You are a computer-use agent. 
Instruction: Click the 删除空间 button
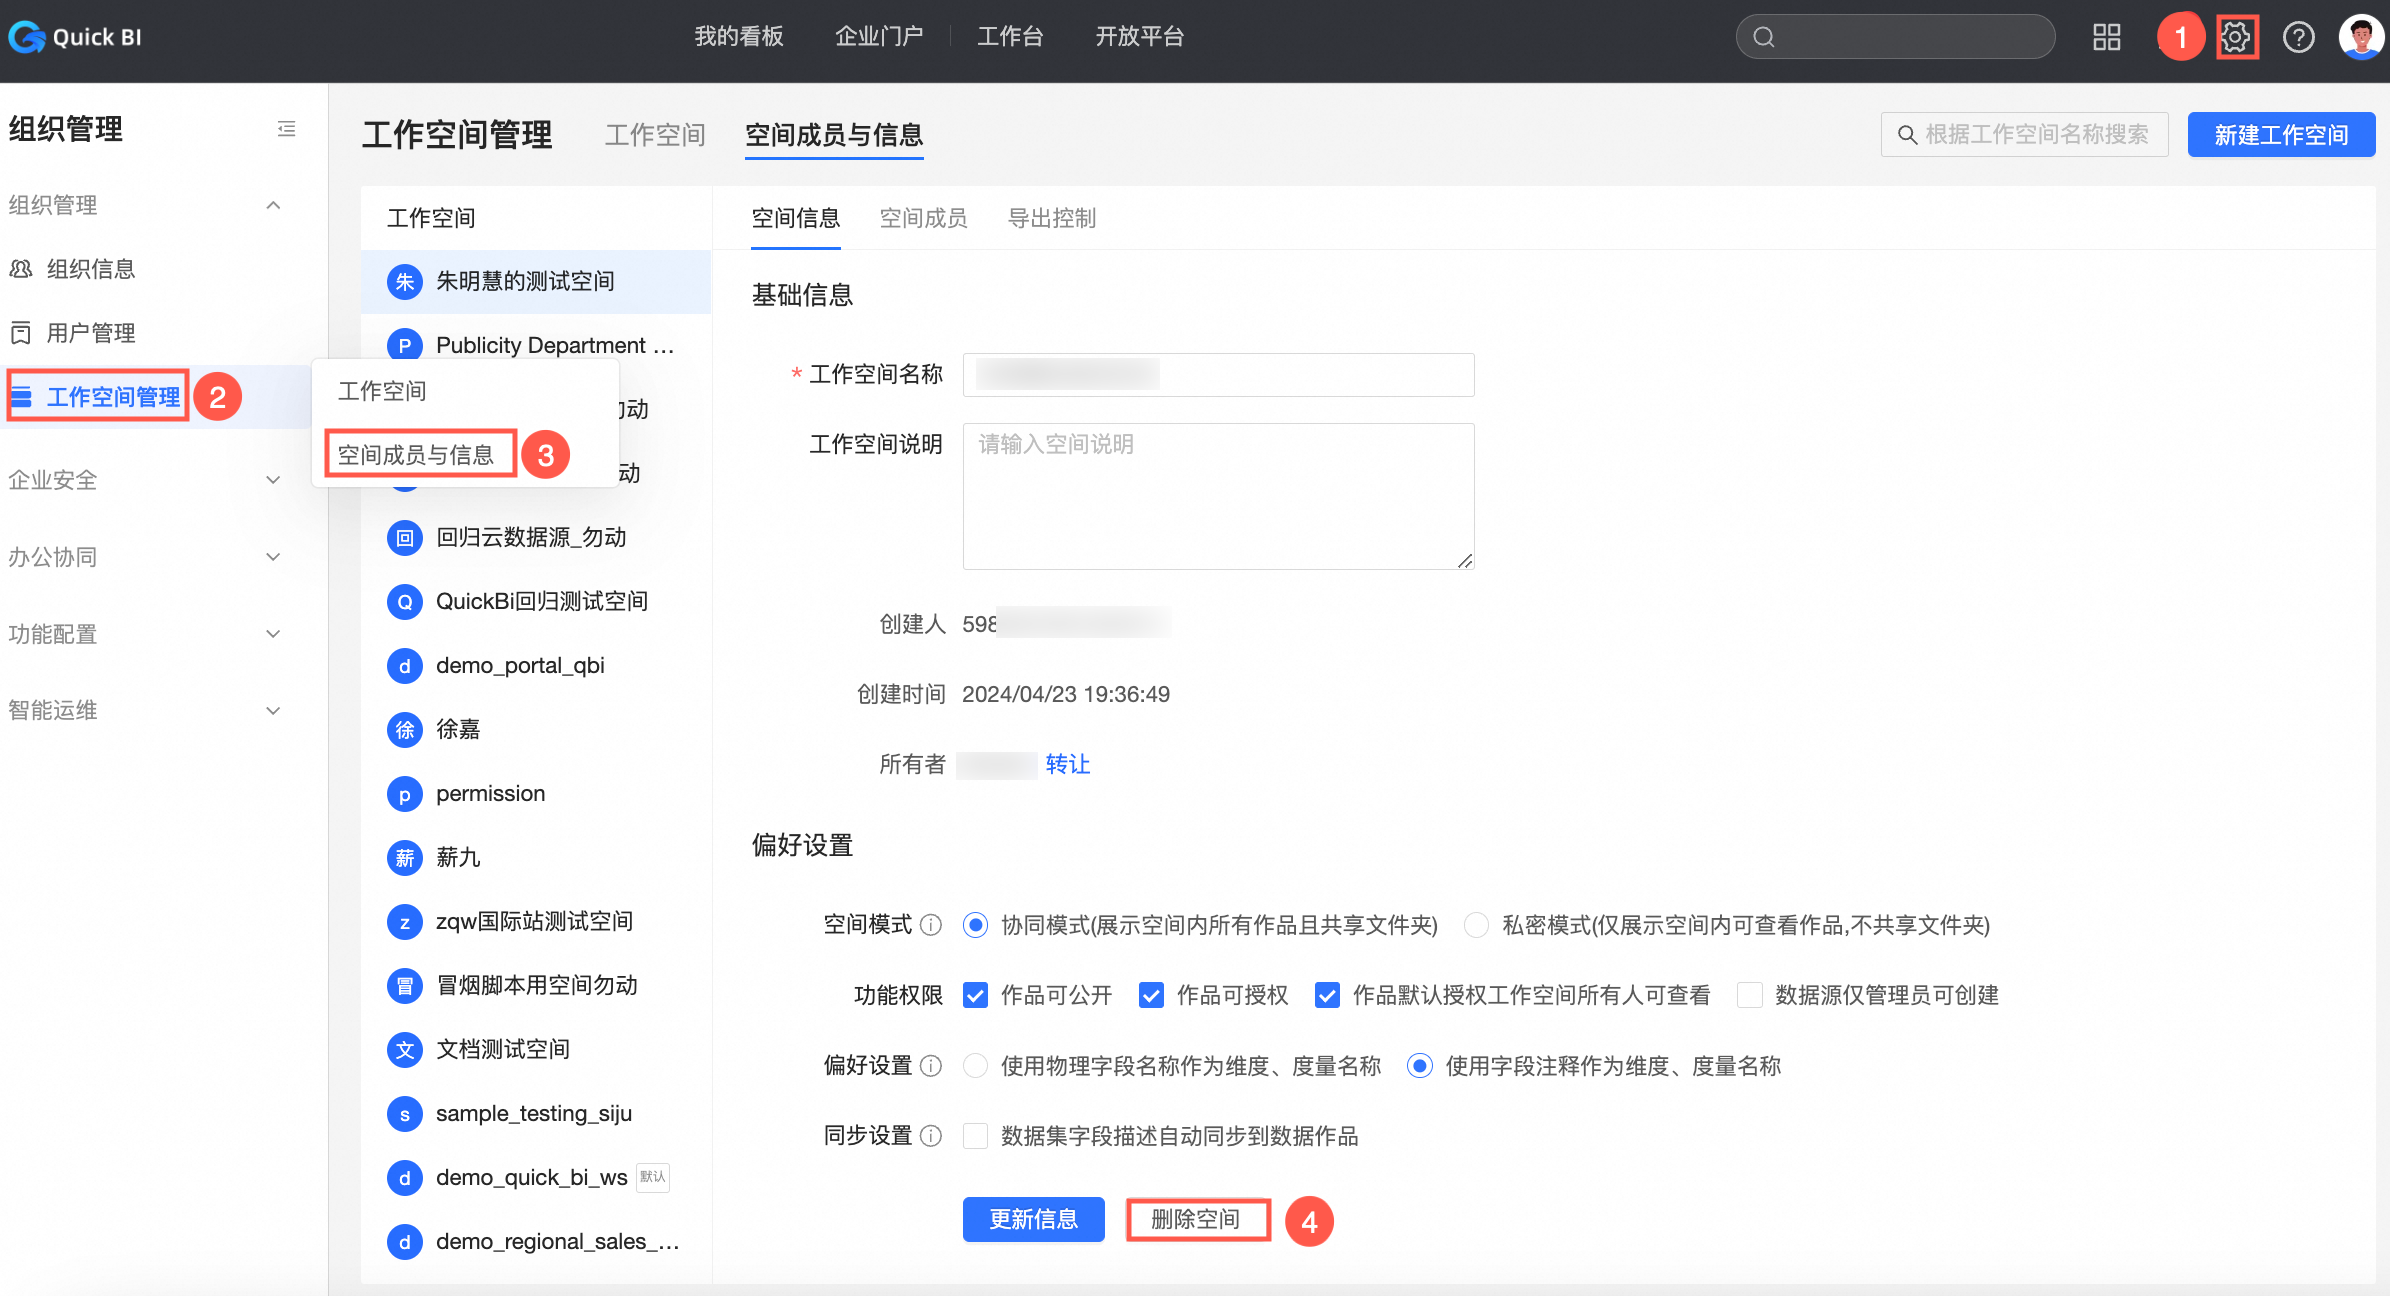pos(1196,1219)
